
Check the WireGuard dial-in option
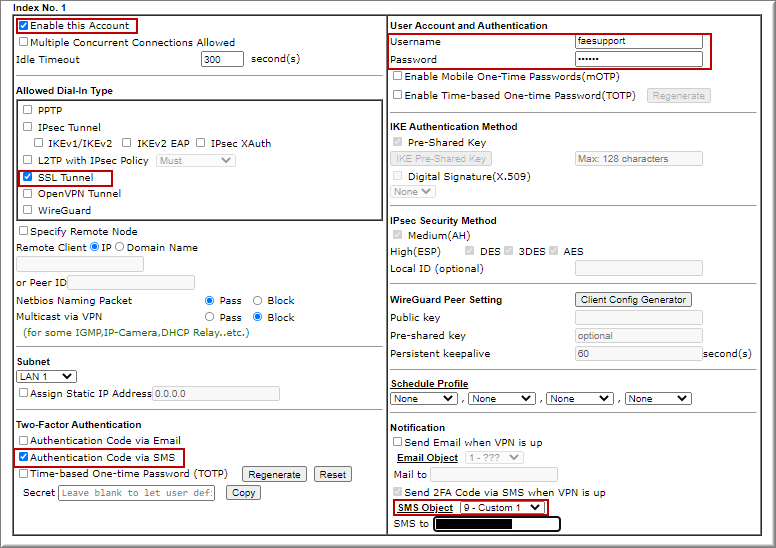[28, 209]
